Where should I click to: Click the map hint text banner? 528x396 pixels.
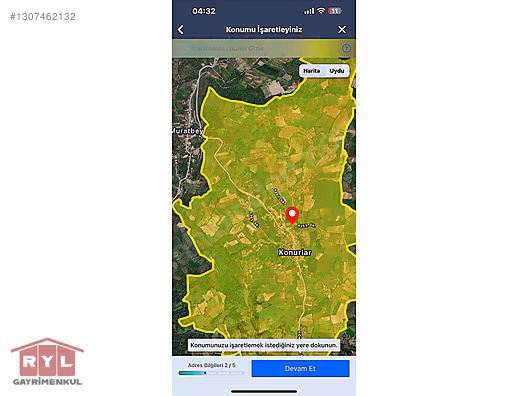coord(264,345)
